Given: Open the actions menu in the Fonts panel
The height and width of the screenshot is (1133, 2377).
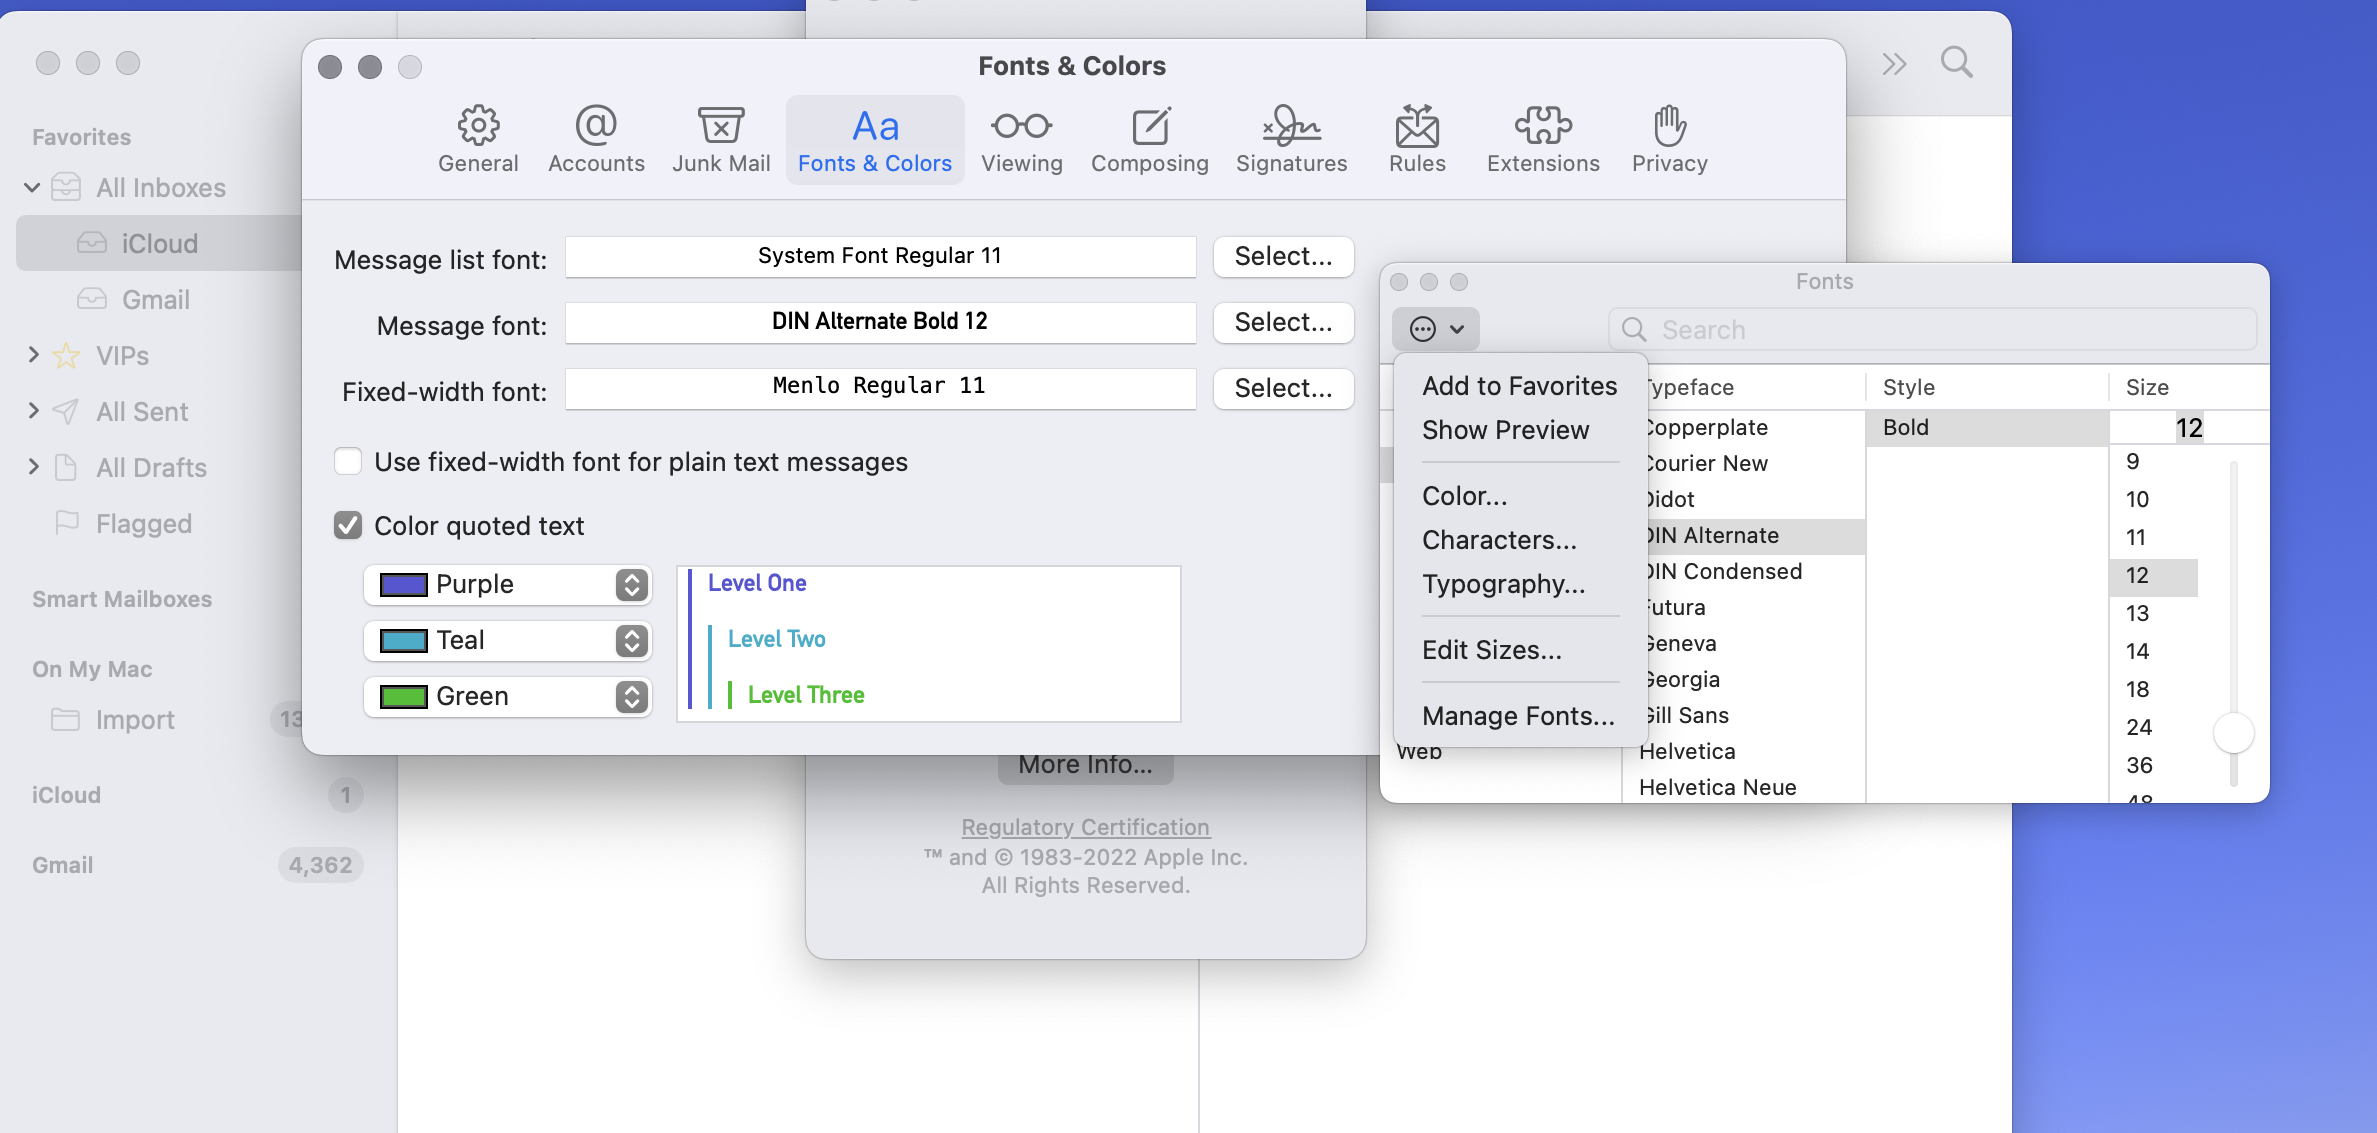Looking at the screenshot, I should click(x=1436, y=328).
